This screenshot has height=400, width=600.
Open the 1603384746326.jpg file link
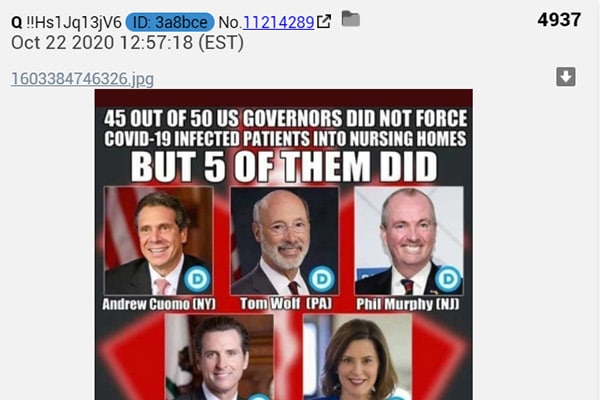[83, 79]
